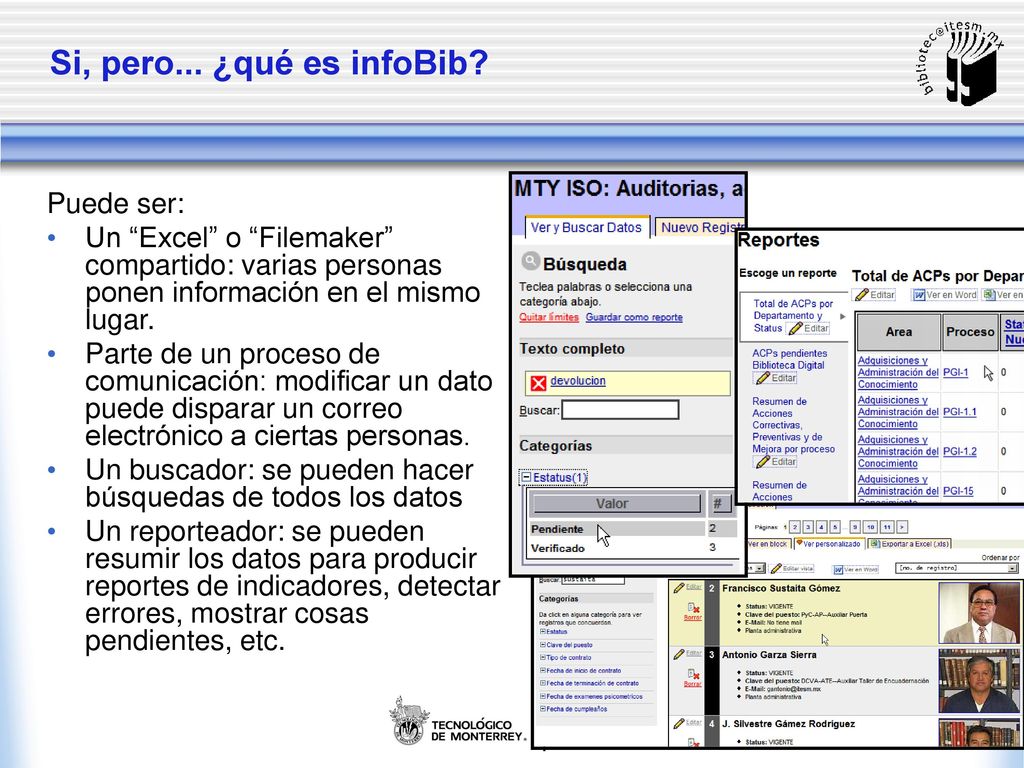Open the 'Nuevo Registro' tab
The image size is (1024, 768).
[699, 227]
